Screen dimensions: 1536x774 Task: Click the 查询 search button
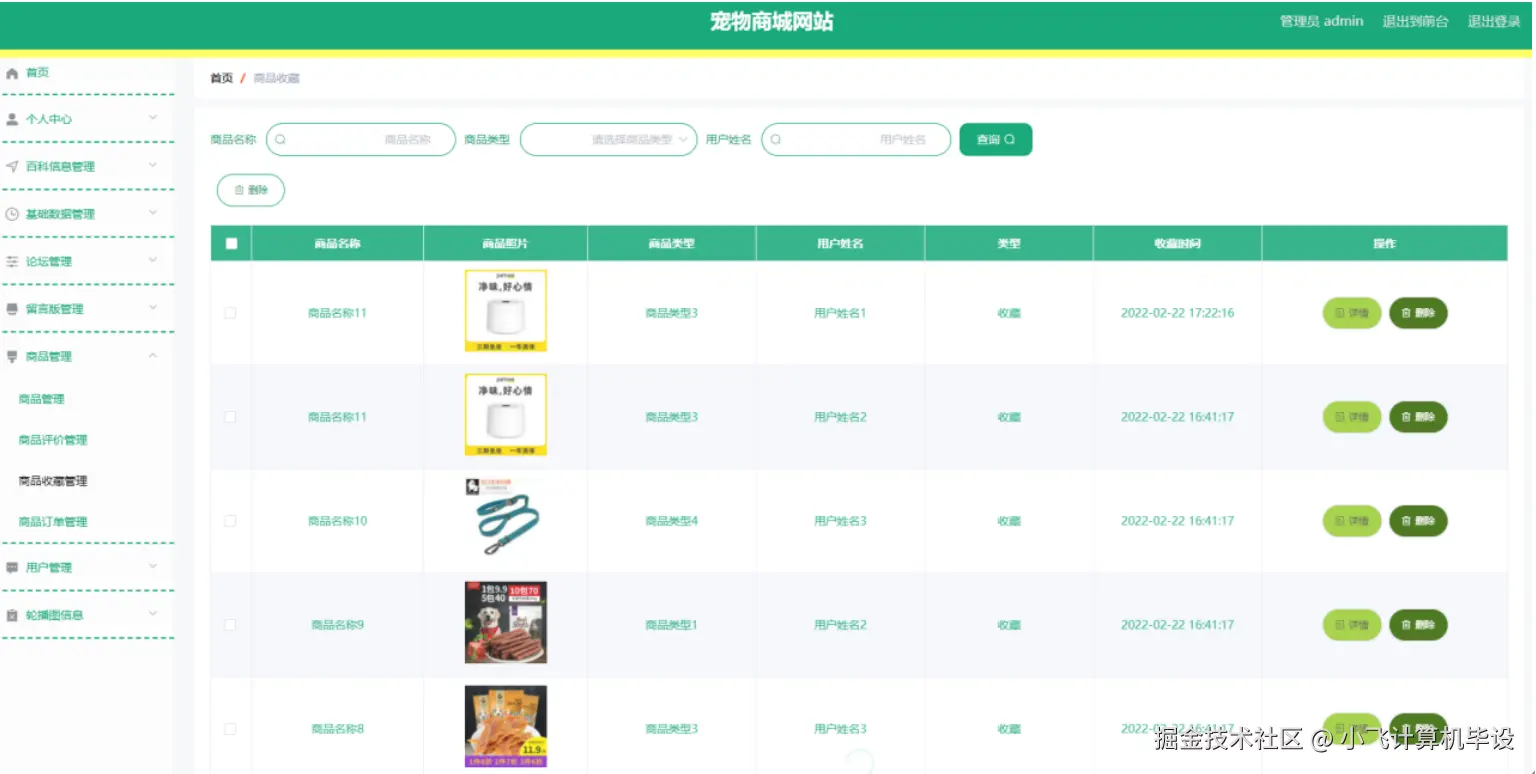pyautogui.click(x=996, y=140)
